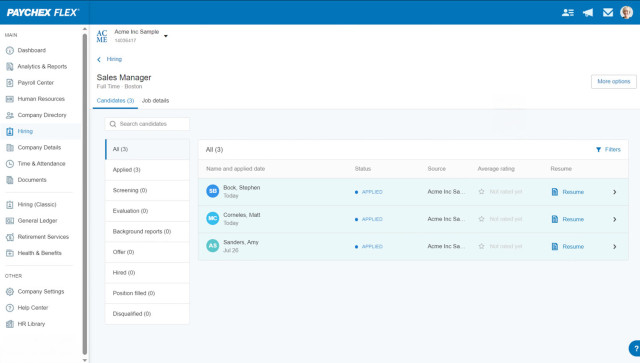Click the back chevron beside Hiring

coord(99,60)
